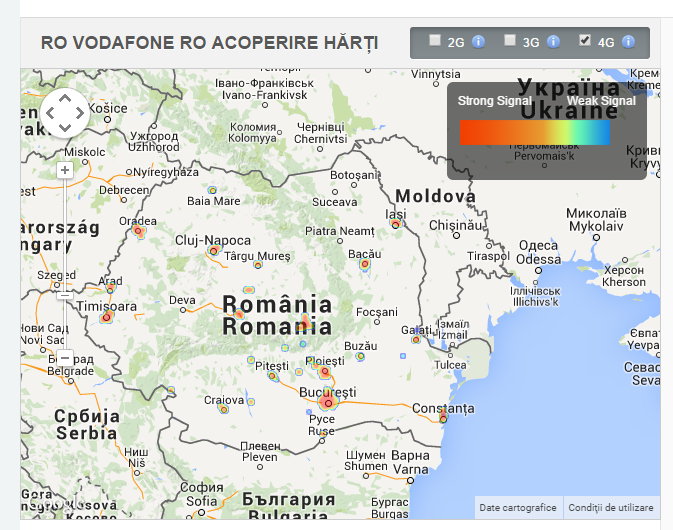Zoom in using the plus button
This screenshot has width=673, height=530.
click(65, 170)
